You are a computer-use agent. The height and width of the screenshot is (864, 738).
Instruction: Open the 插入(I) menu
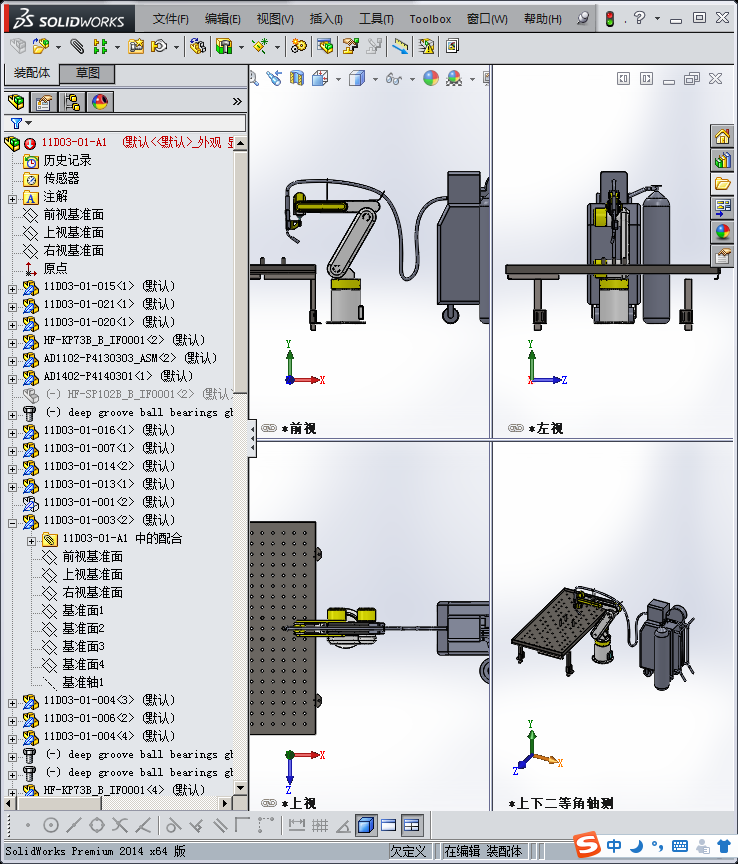[326, 19]
